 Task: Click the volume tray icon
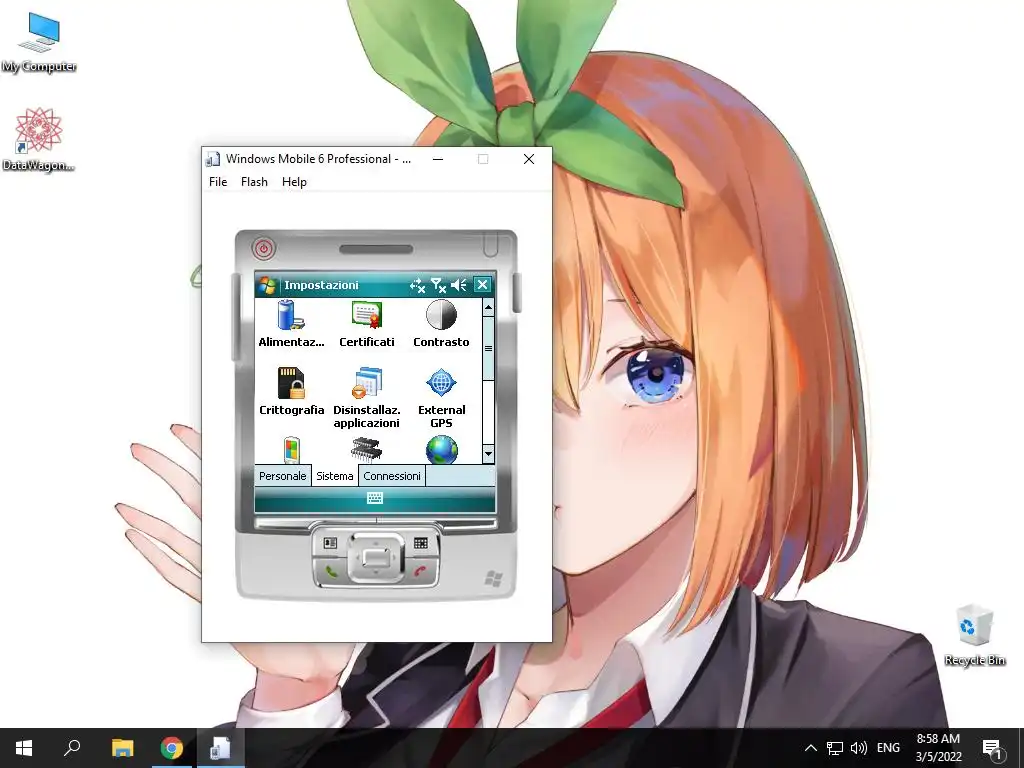(859, 748)
